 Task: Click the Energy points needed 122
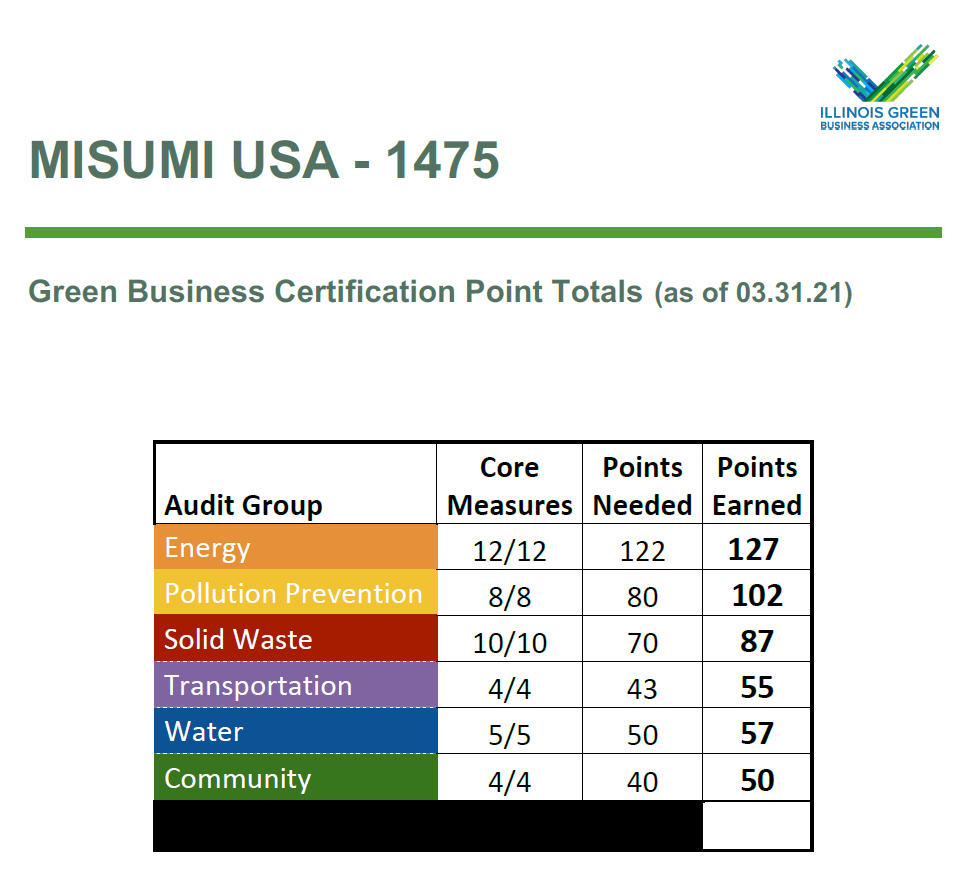click(642, 551)
